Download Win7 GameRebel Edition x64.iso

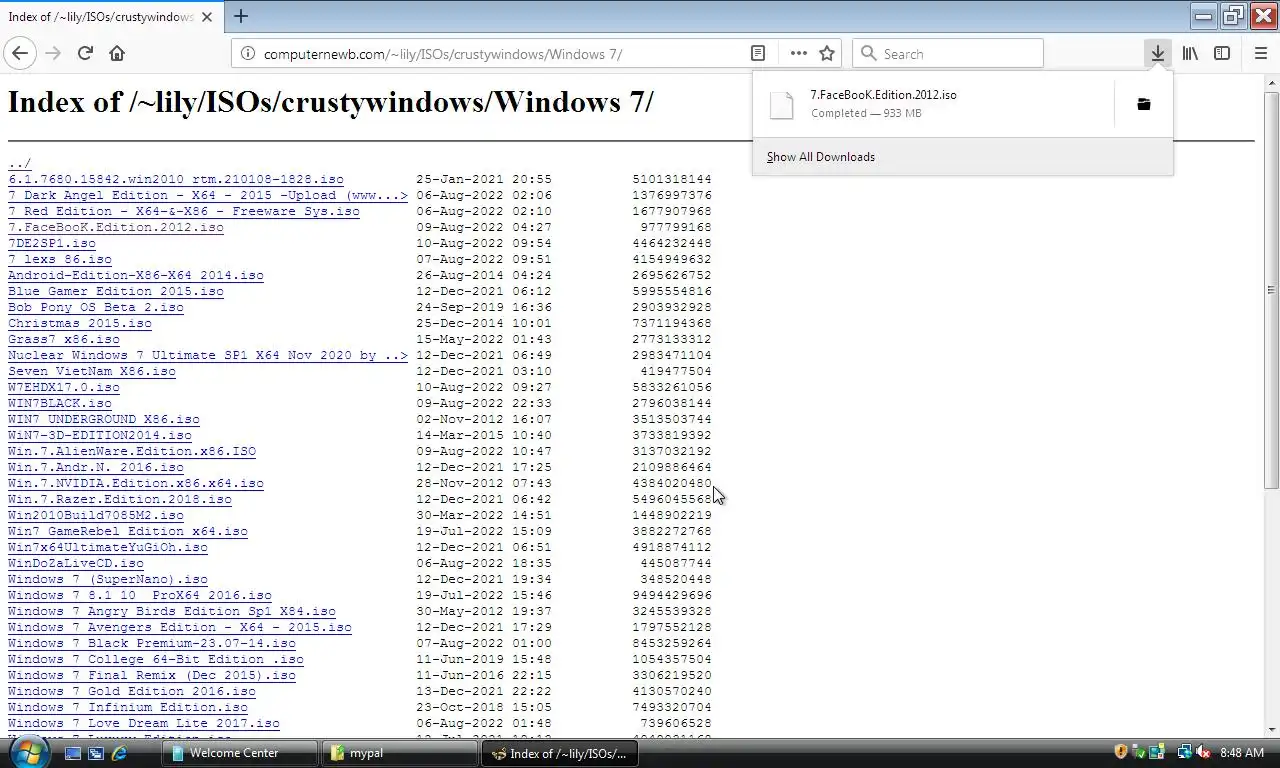[127, 531]
